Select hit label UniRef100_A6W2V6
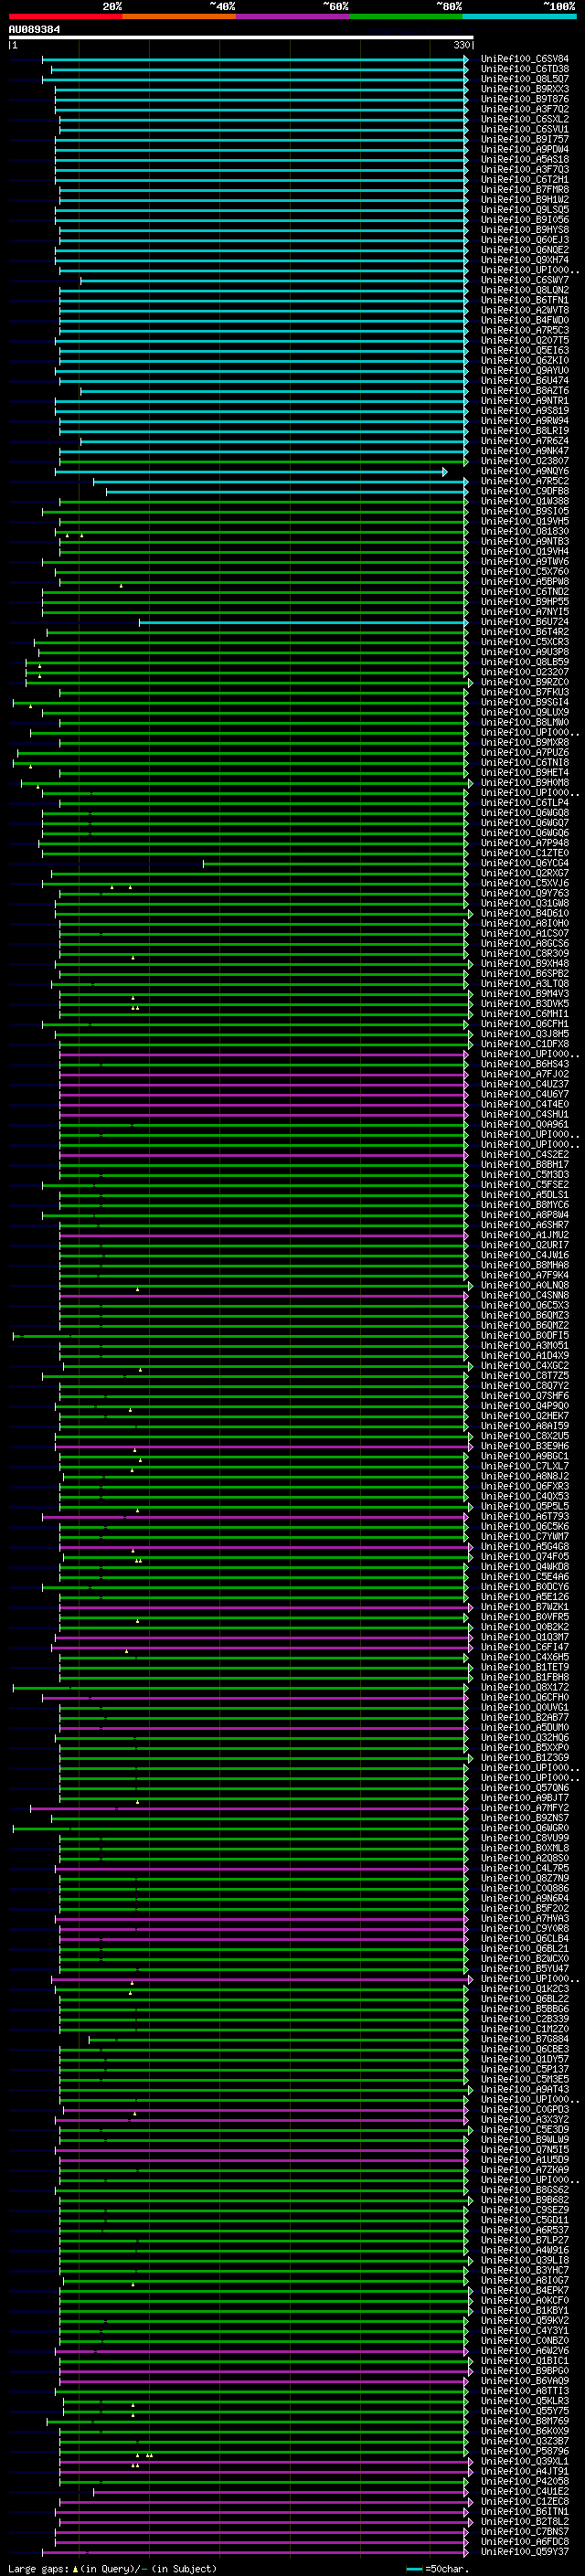 pos(525,2350)
